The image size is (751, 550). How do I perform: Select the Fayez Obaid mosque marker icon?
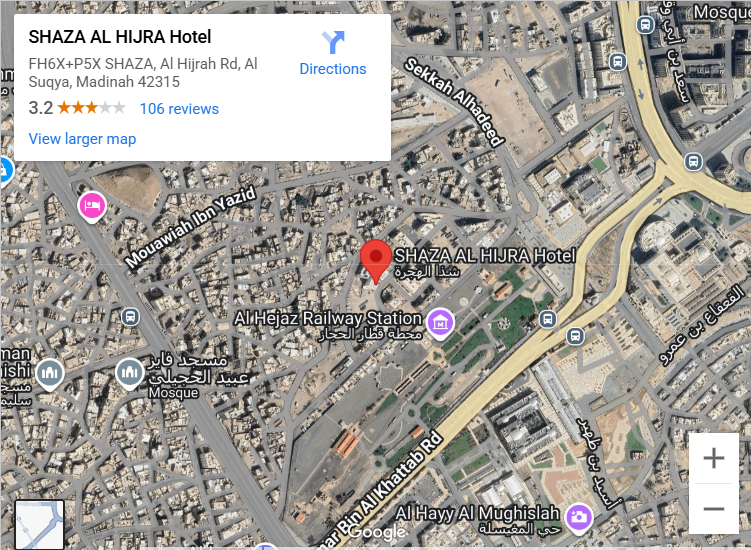point(129,374)
